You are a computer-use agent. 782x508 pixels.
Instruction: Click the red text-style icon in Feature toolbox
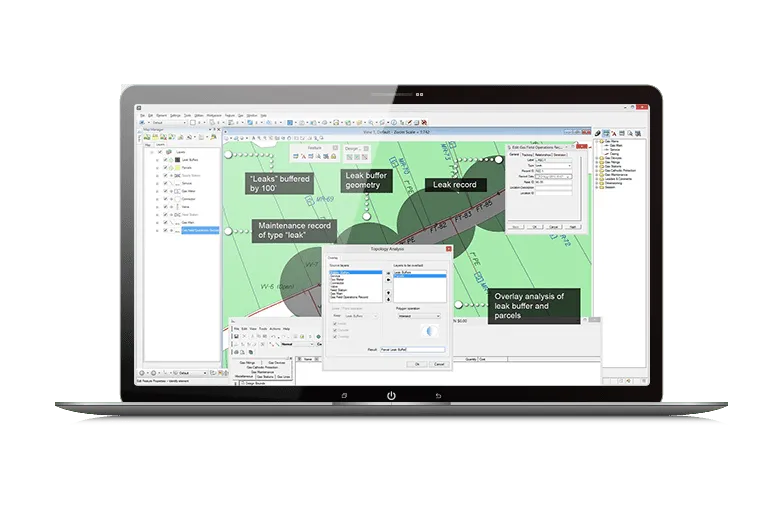click(303, 157)
